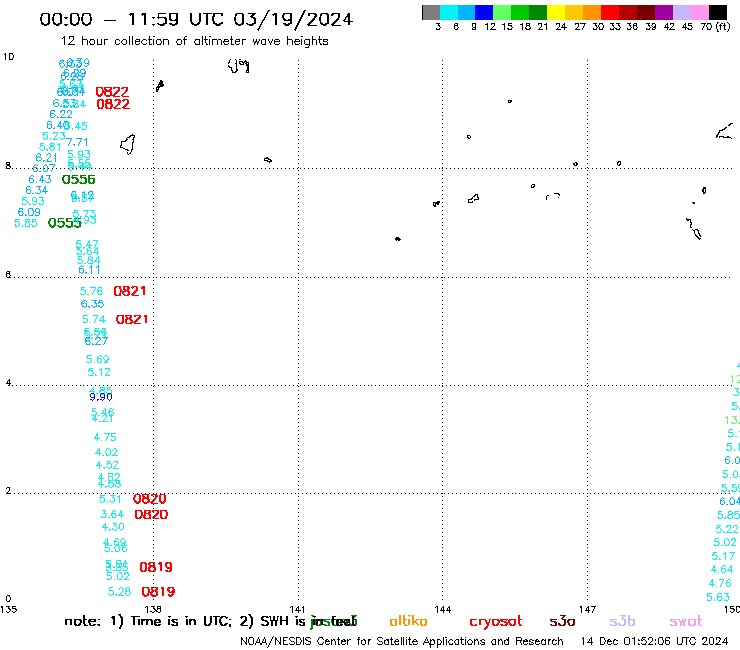The height and width of the screenshot is (650, 740).
Task: Click the red "0819" beside 5.28
Action: [x=158, y=592]
